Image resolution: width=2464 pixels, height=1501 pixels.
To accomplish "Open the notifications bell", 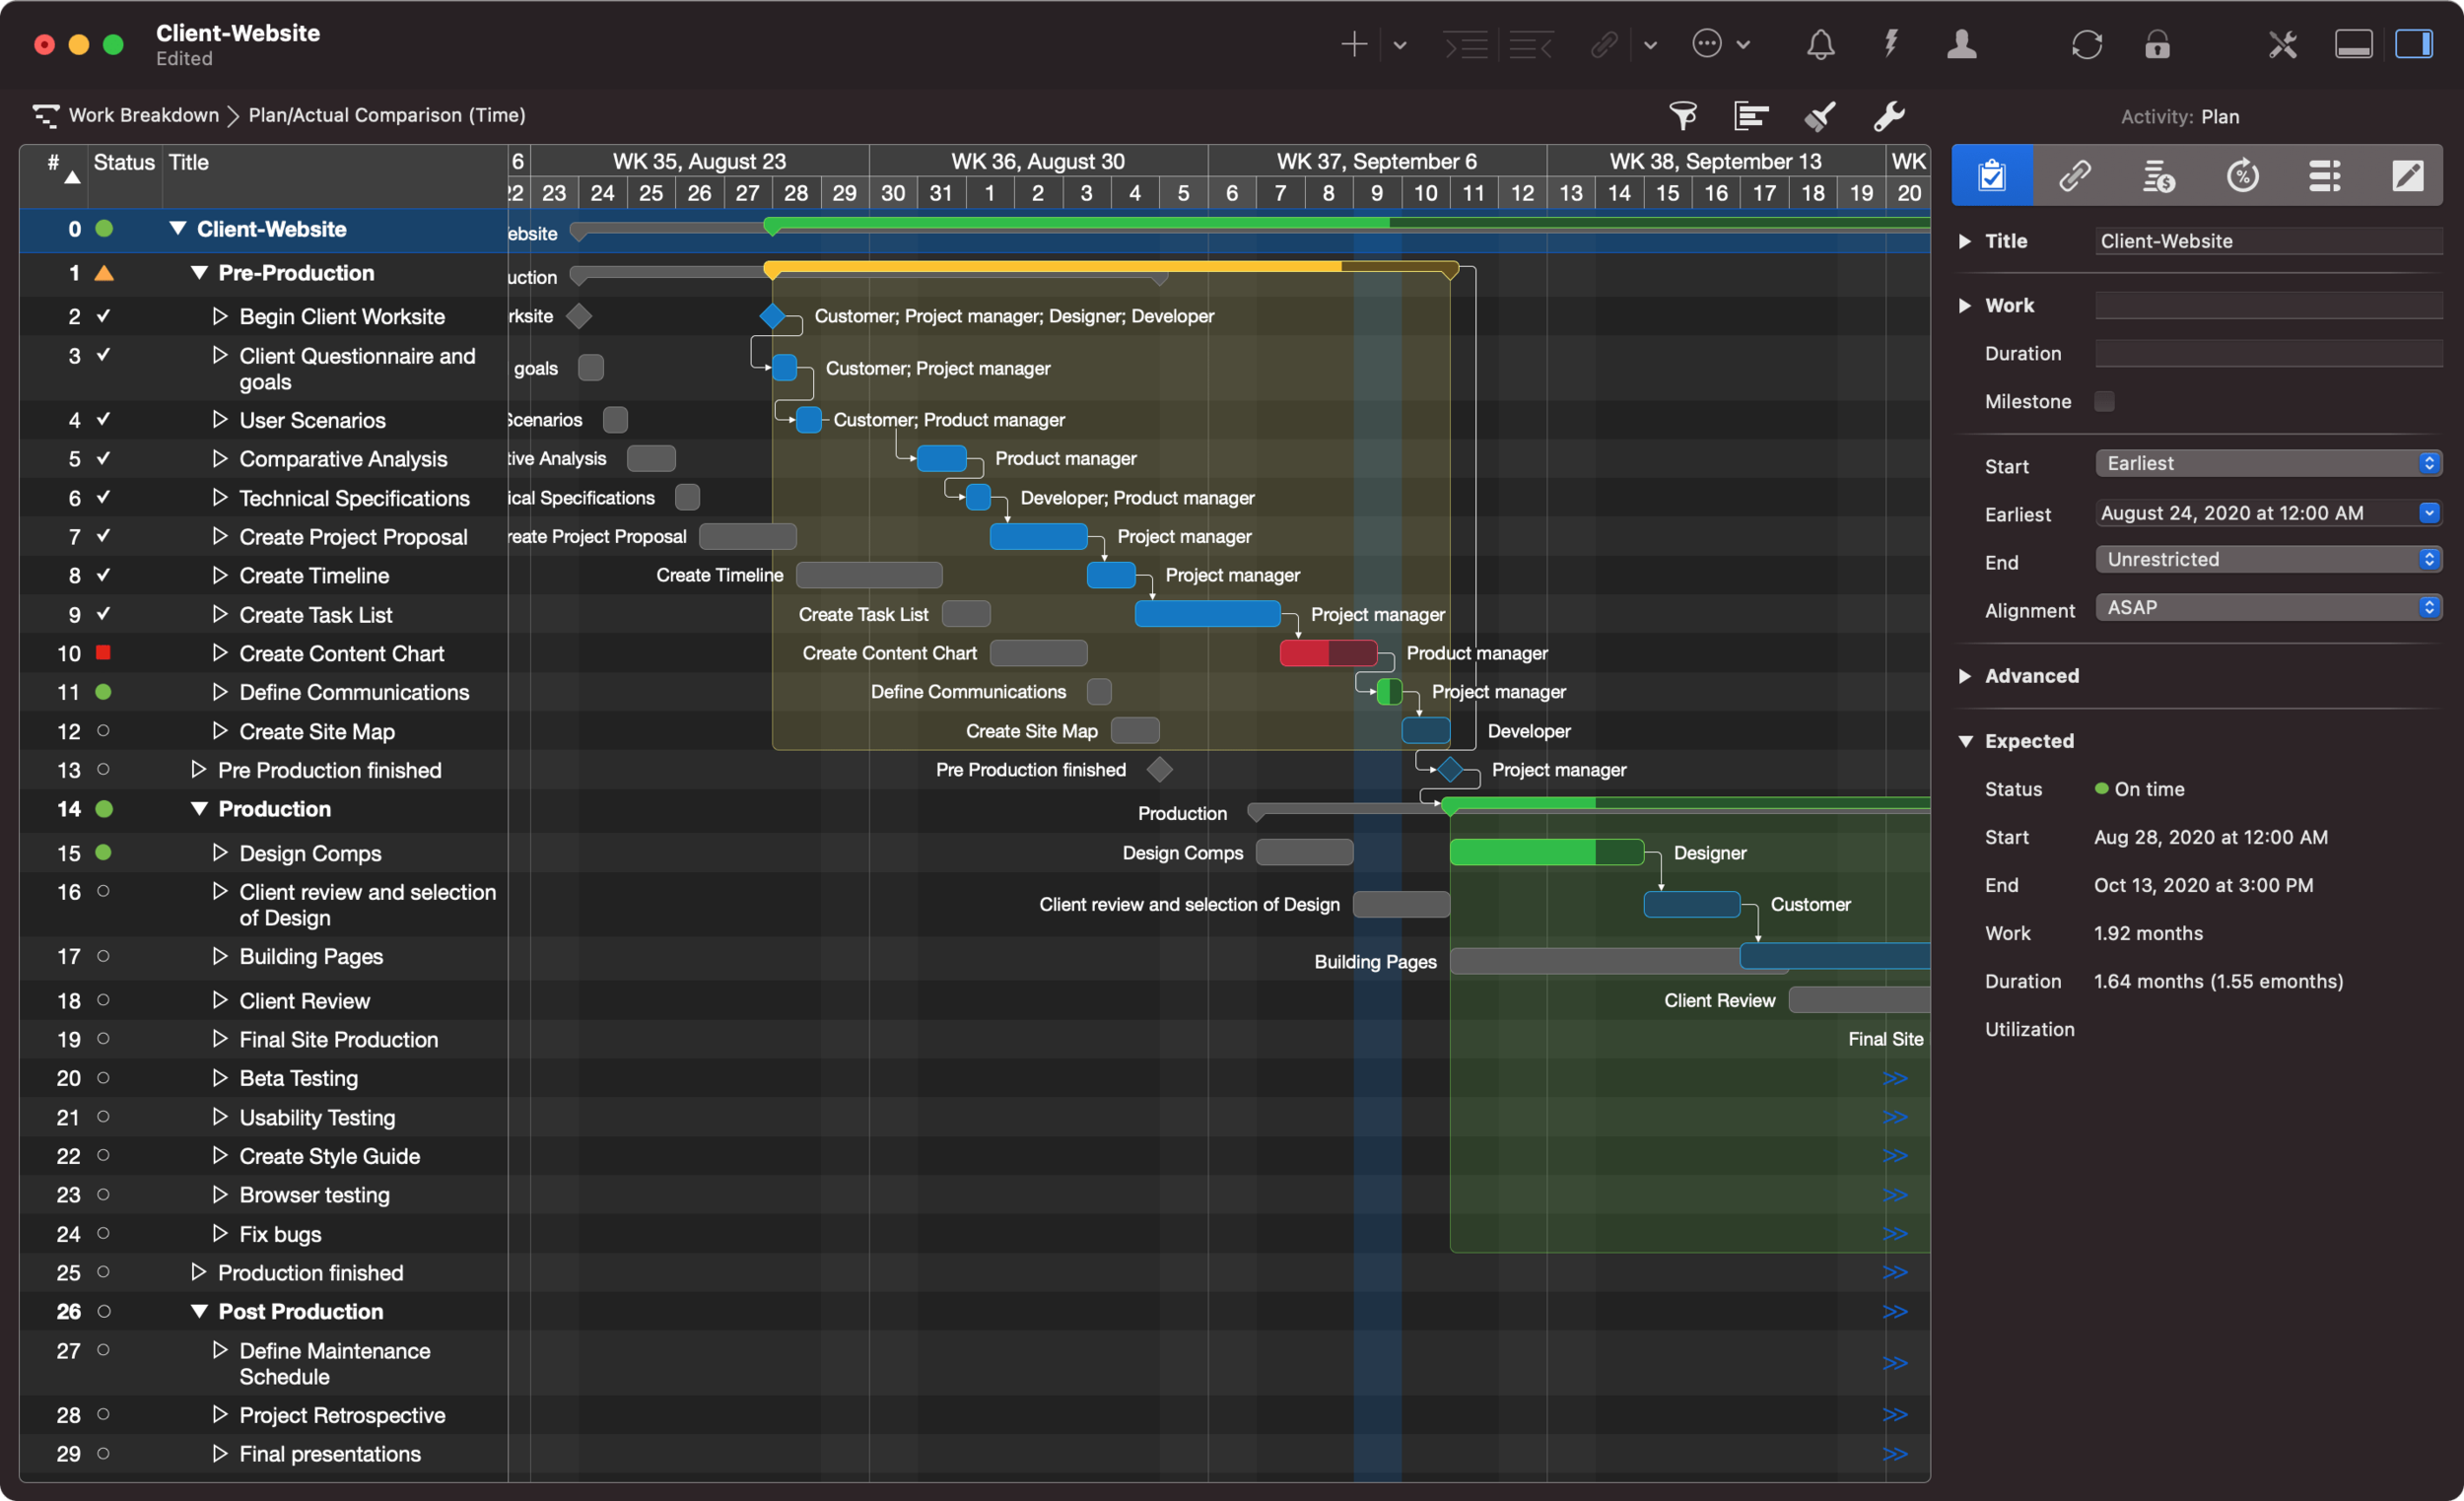I will [x=1820, y=45].
